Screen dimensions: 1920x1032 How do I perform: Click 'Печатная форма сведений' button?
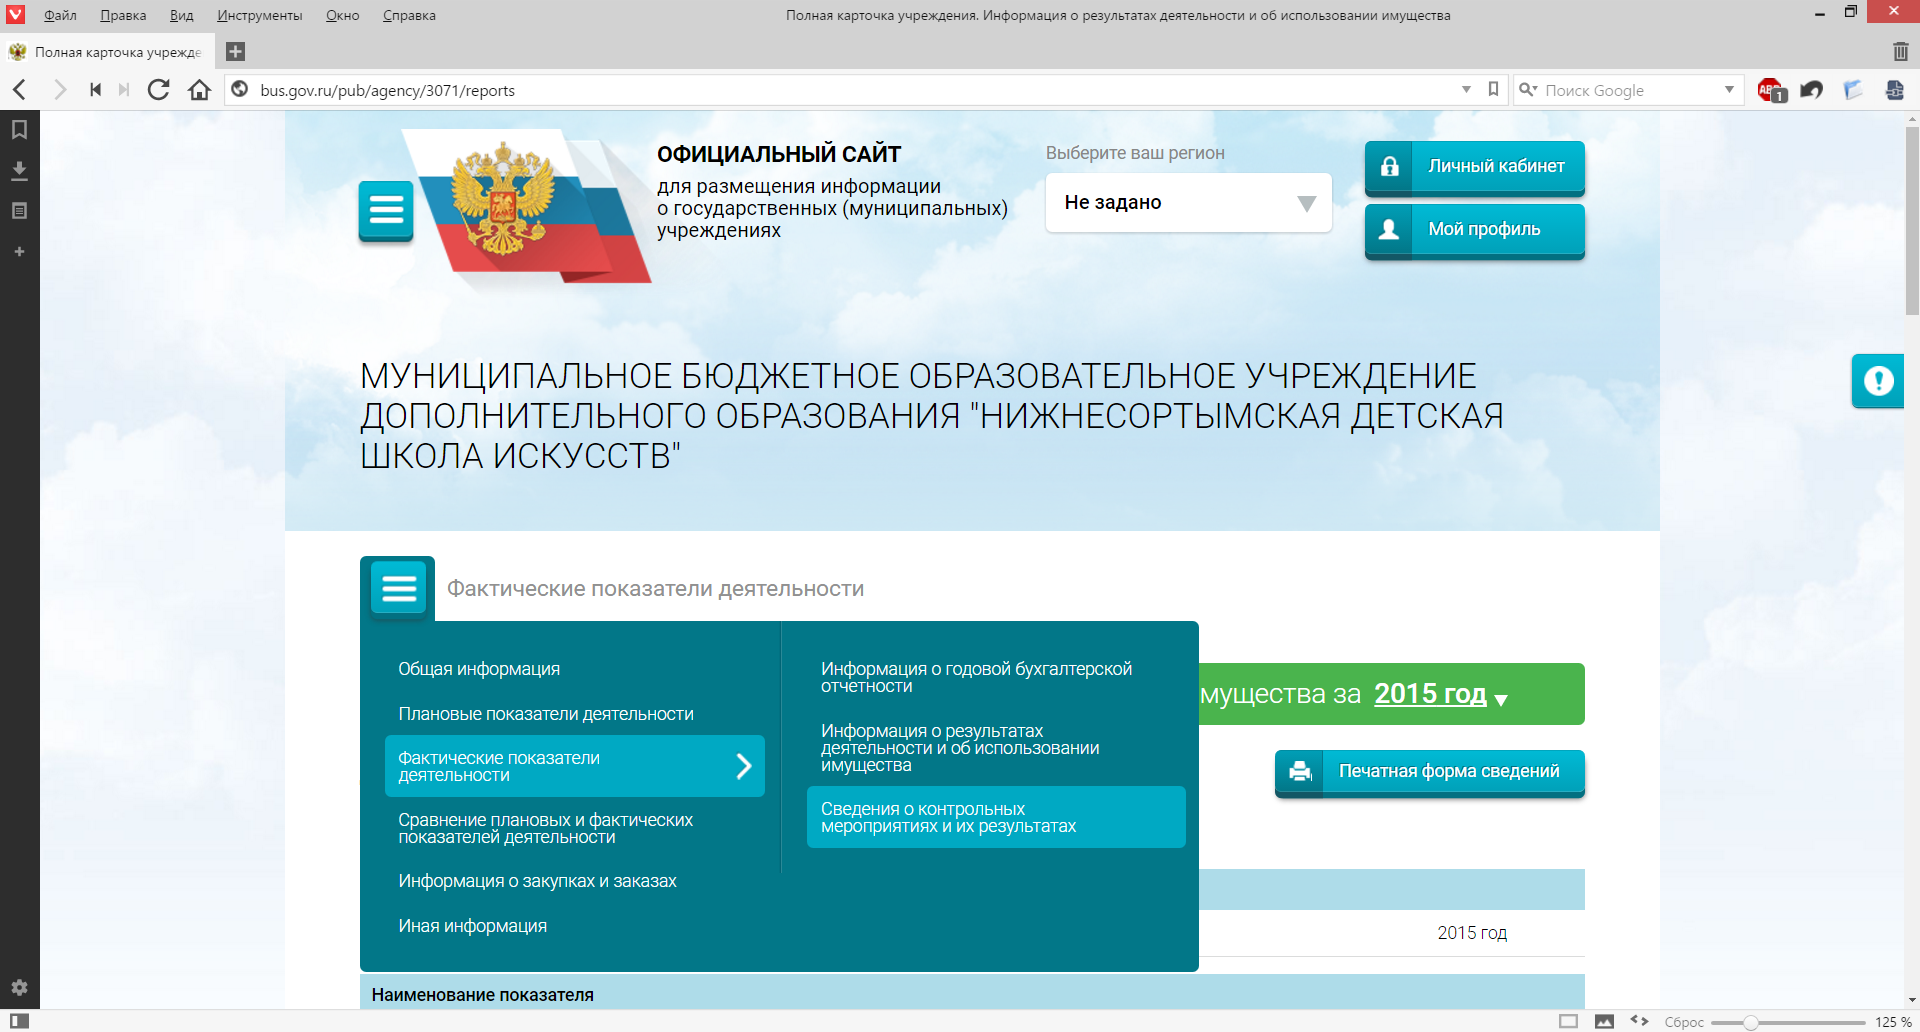[x=1430, y=772]
